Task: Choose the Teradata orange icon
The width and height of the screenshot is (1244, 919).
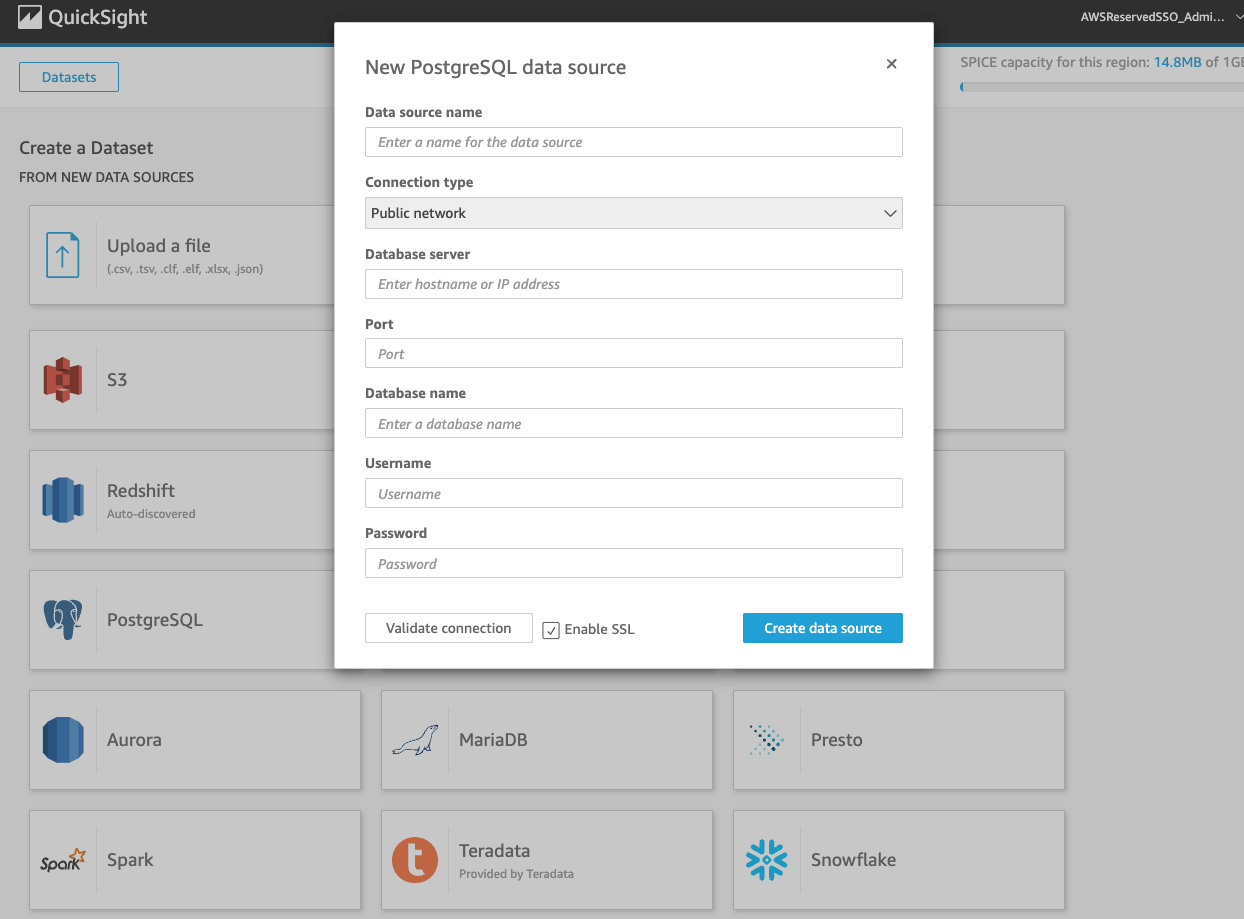Action: (414, 860)
